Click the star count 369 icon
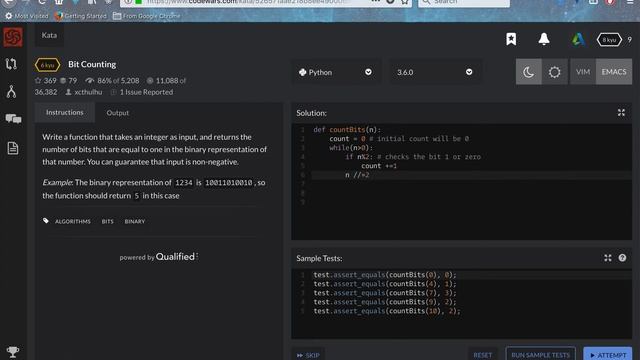The height and width of the screenshot is (360, 640). [38, 80]
